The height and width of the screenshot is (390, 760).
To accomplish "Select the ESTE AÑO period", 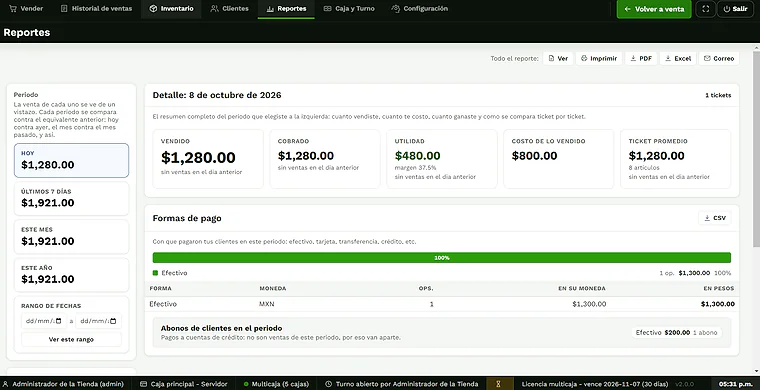I will click(71, 275).
